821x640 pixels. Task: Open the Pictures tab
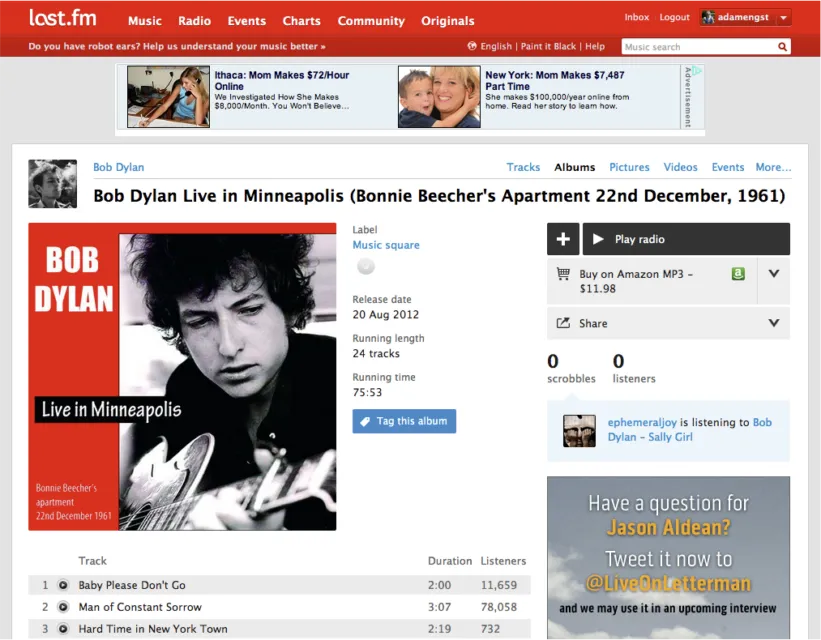point(629,167)
